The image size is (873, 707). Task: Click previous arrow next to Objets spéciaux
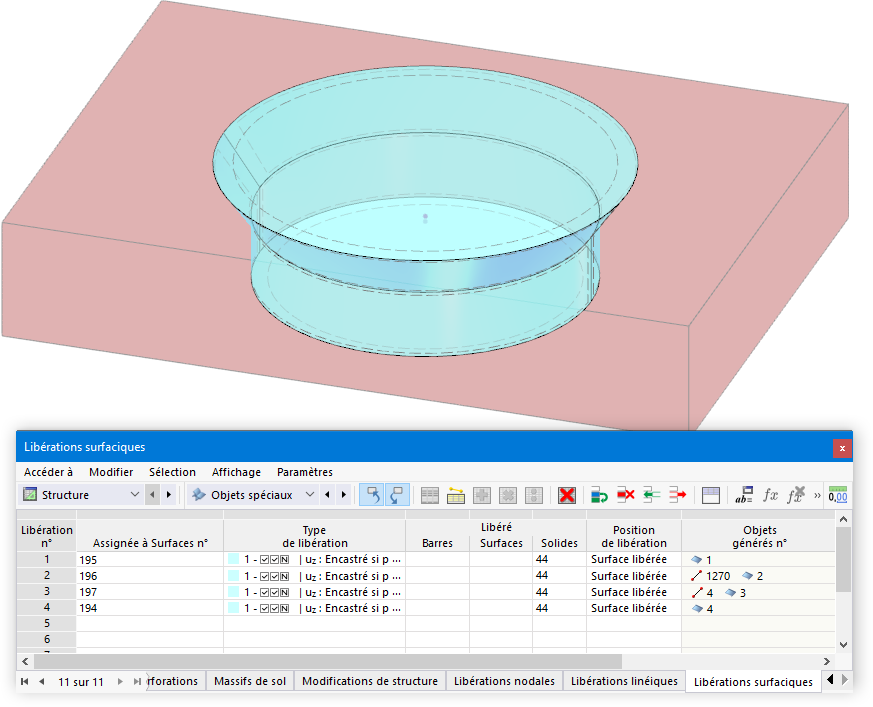point(327,495)
